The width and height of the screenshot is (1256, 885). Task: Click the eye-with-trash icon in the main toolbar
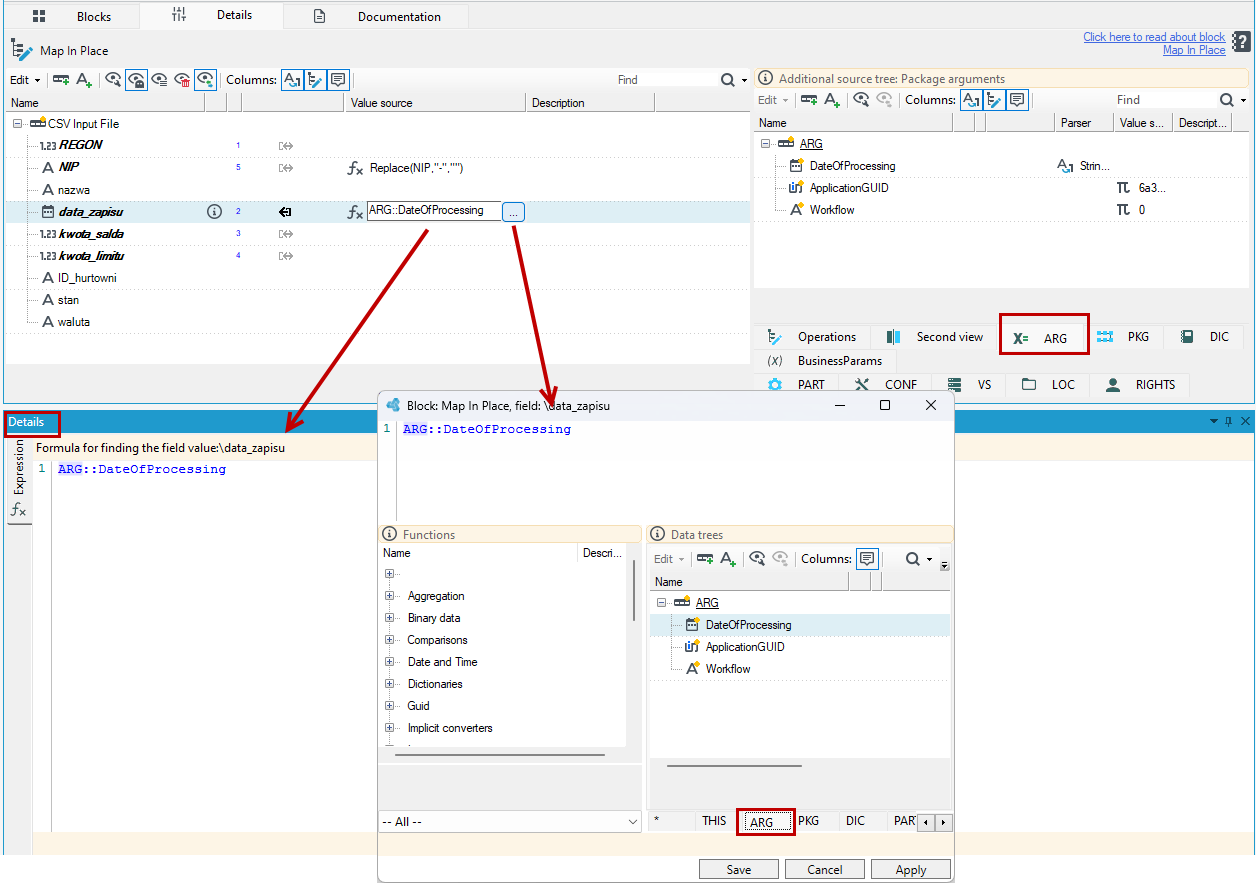182,80
